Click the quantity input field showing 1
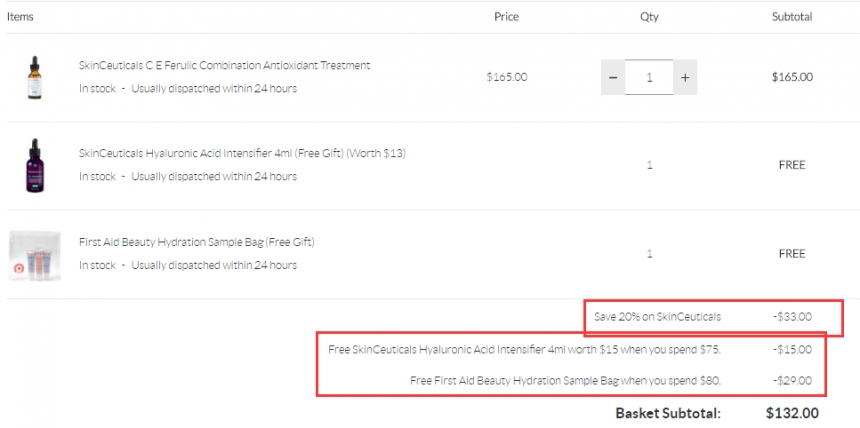 coord(649,77)
